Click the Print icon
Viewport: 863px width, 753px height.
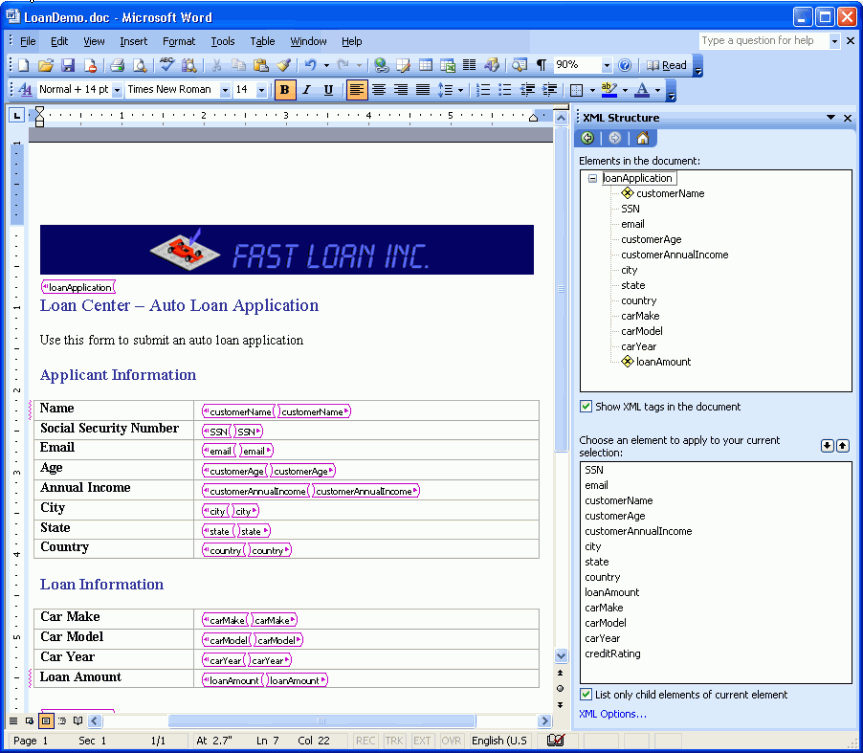click(x=117, y=66)
